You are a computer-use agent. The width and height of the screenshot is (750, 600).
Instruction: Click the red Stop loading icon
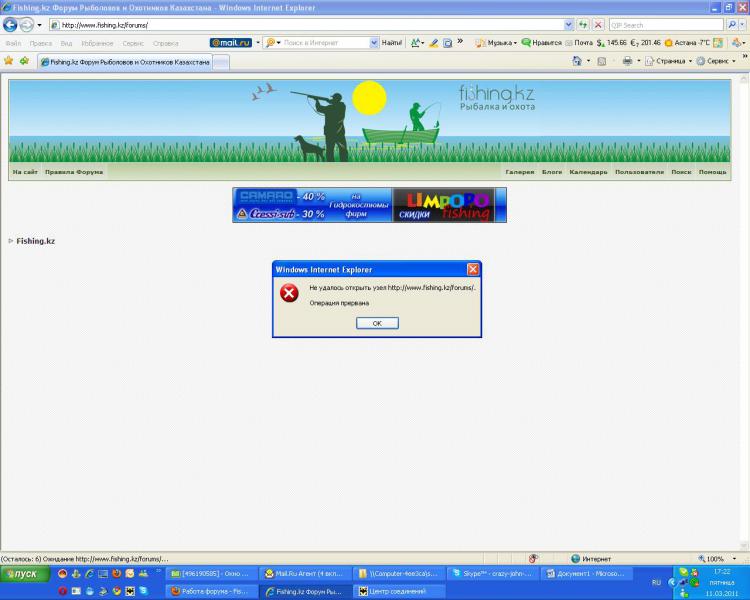click(598, 25)
